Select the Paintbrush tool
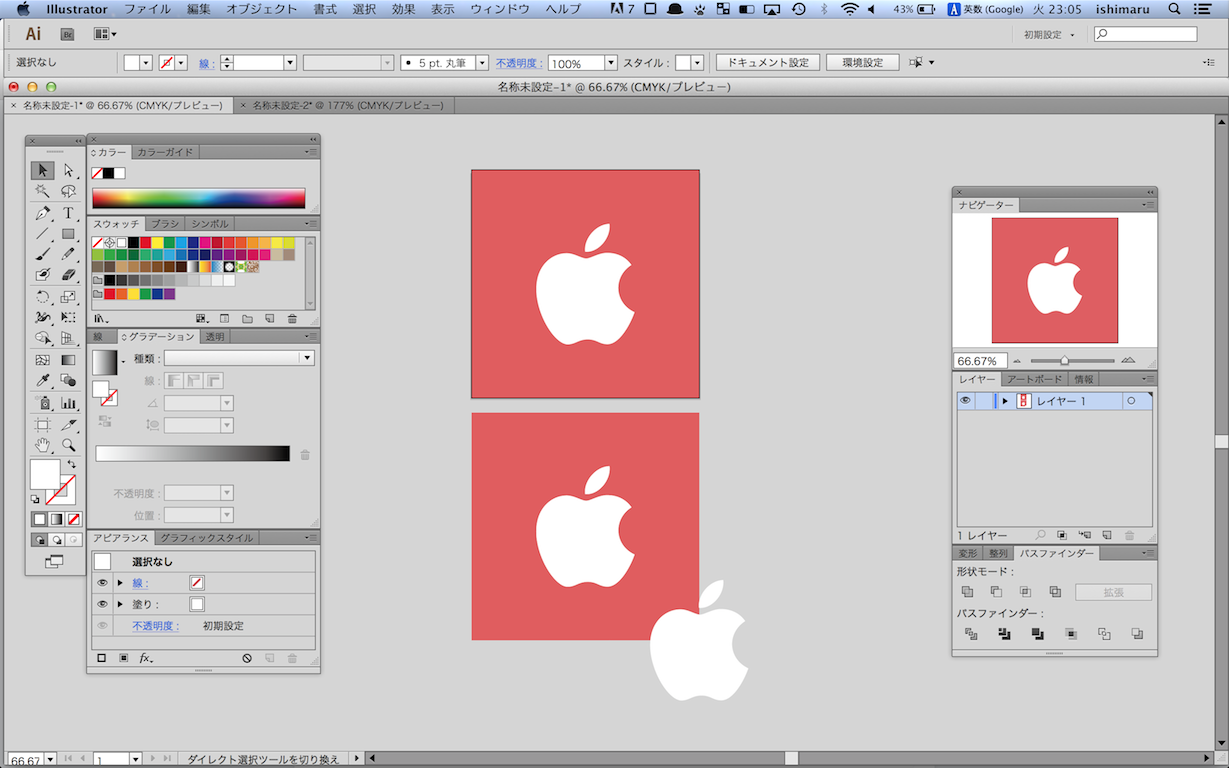The height and width of the screenshot is (768, 1229). [43, 254]
